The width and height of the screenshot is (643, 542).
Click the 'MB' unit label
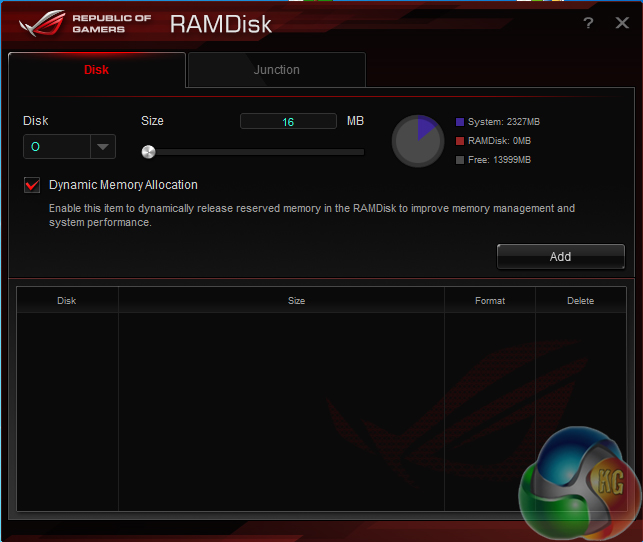[355, 121]
